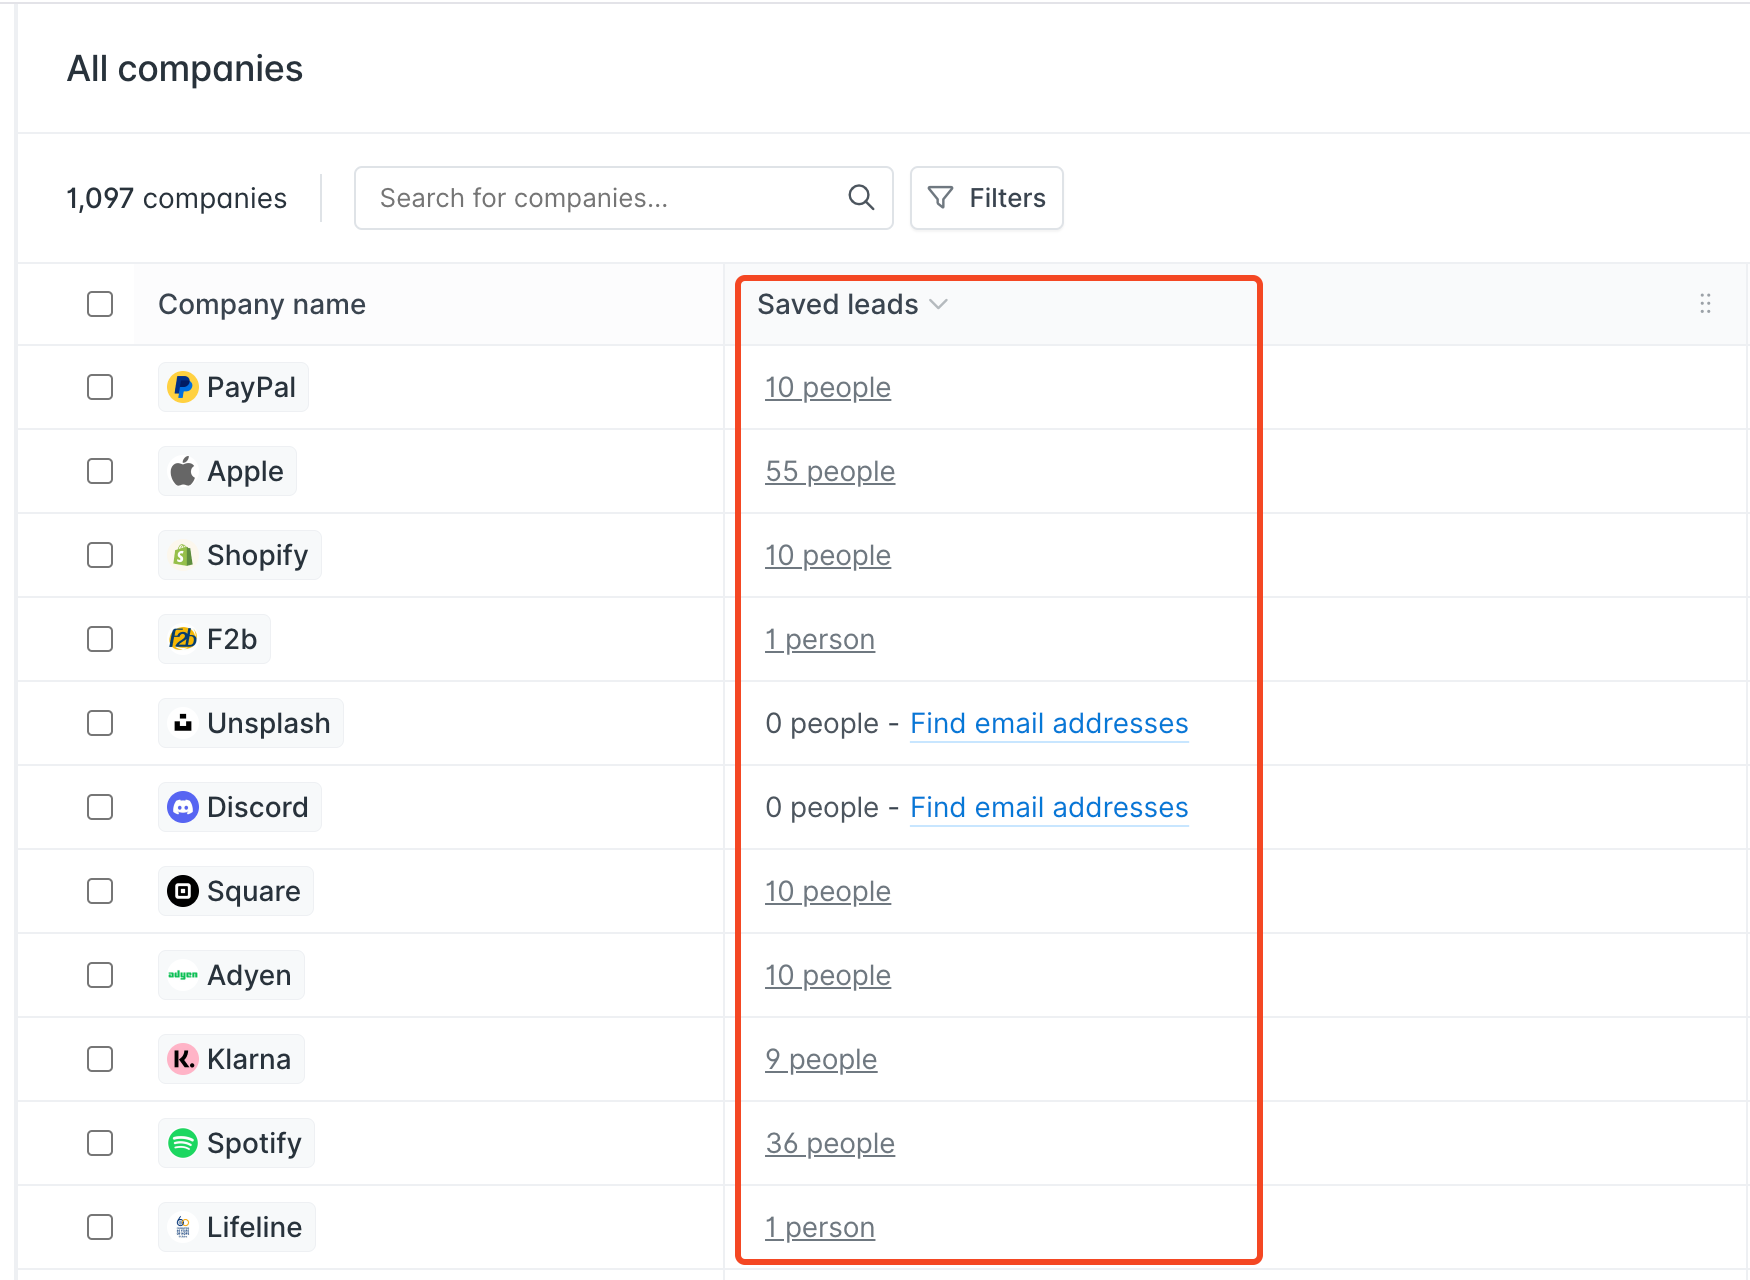
Task: Click the Spotify logo icon
Action: point(183,1143)
